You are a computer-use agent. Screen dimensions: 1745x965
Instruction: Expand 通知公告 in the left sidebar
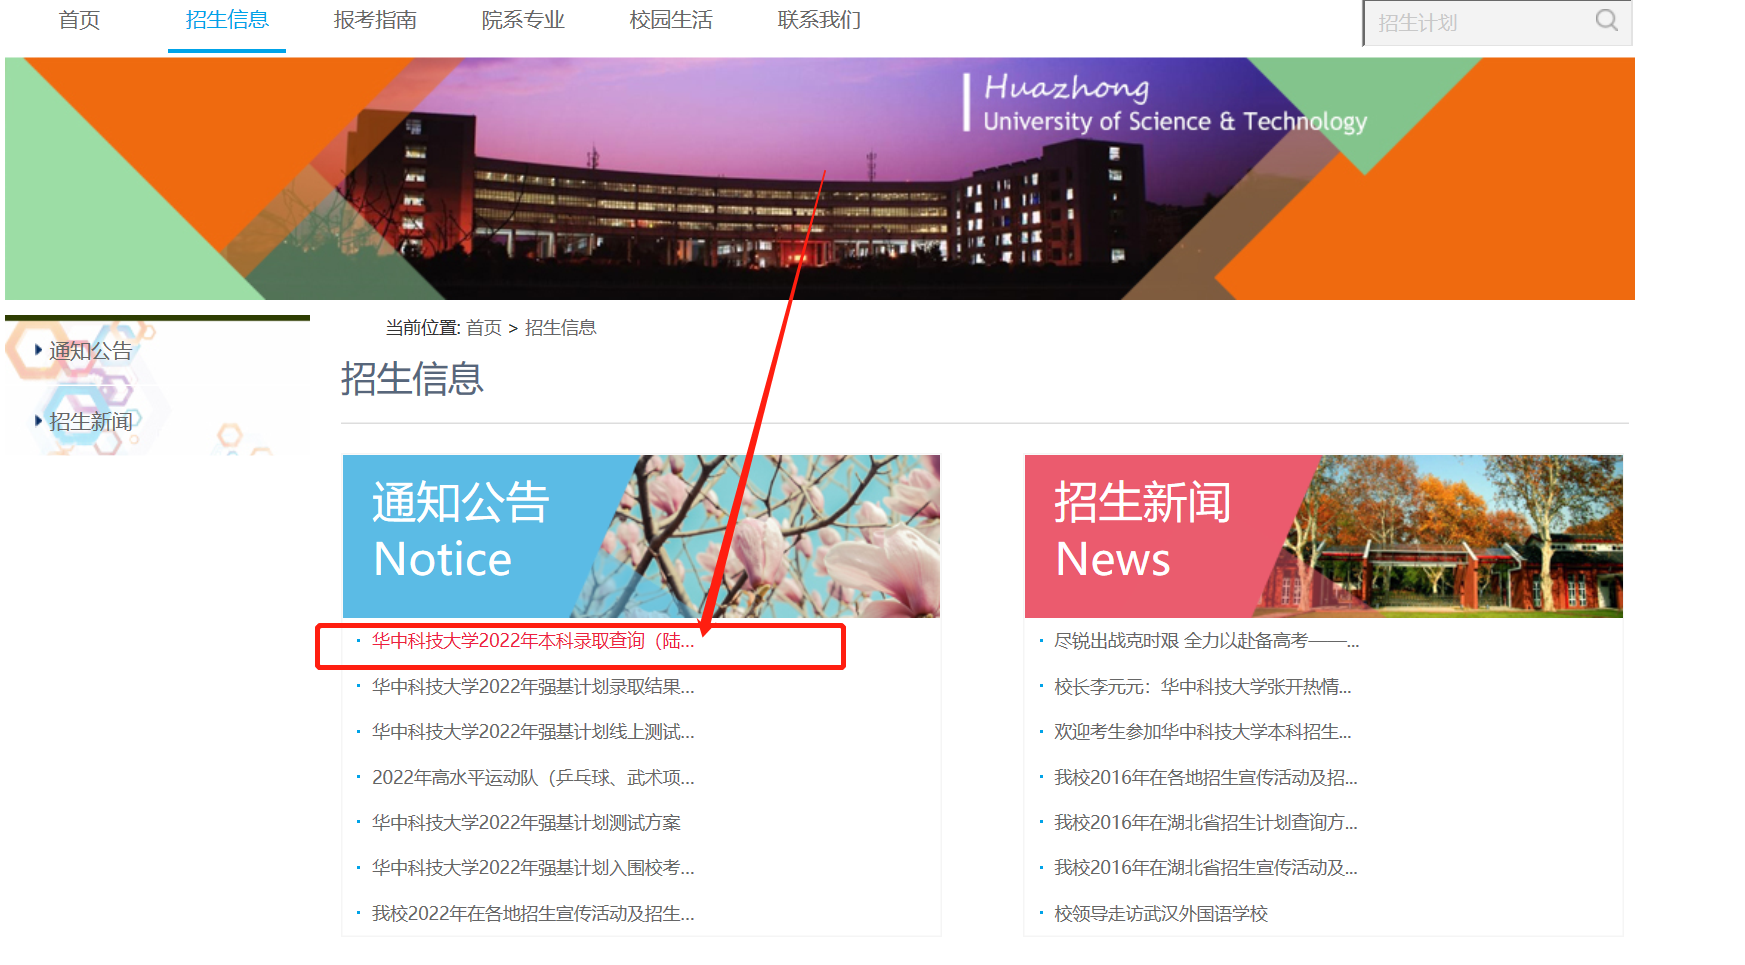(90, 351)
